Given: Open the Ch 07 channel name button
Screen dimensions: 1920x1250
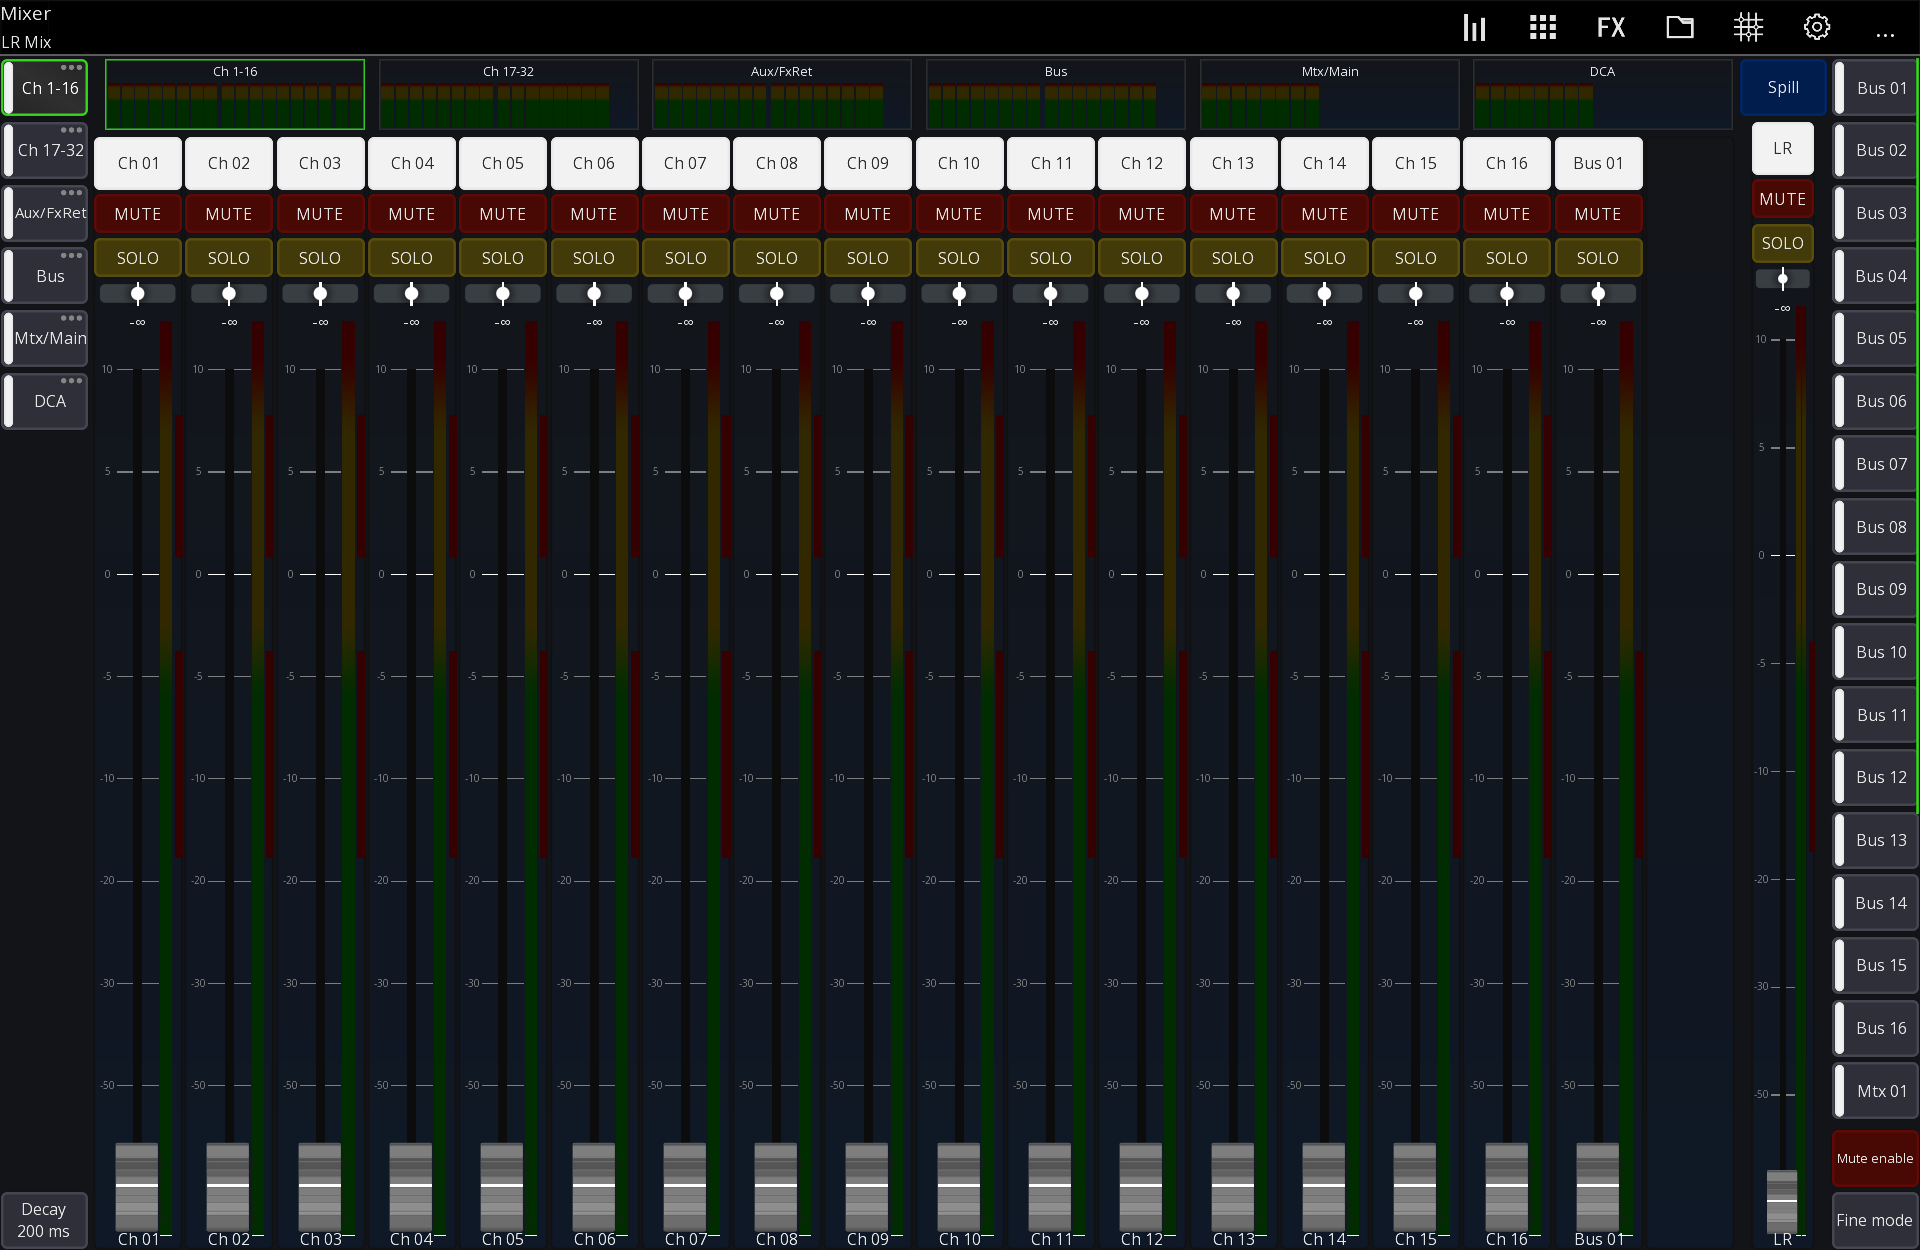Looking at the screenshot, I should 685,163.
